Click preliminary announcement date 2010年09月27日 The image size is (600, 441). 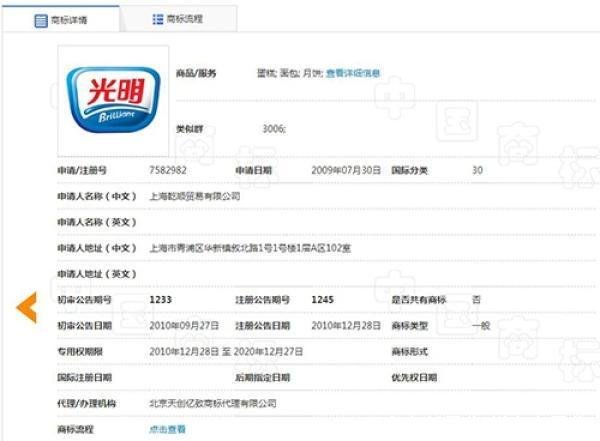click(x=183, y=325)
